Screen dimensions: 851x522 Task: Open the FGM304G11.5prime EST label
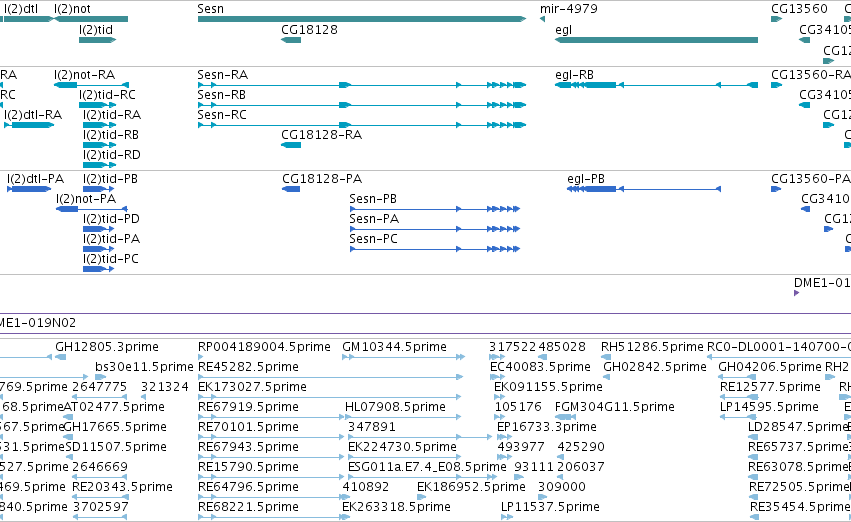[615, 407]
